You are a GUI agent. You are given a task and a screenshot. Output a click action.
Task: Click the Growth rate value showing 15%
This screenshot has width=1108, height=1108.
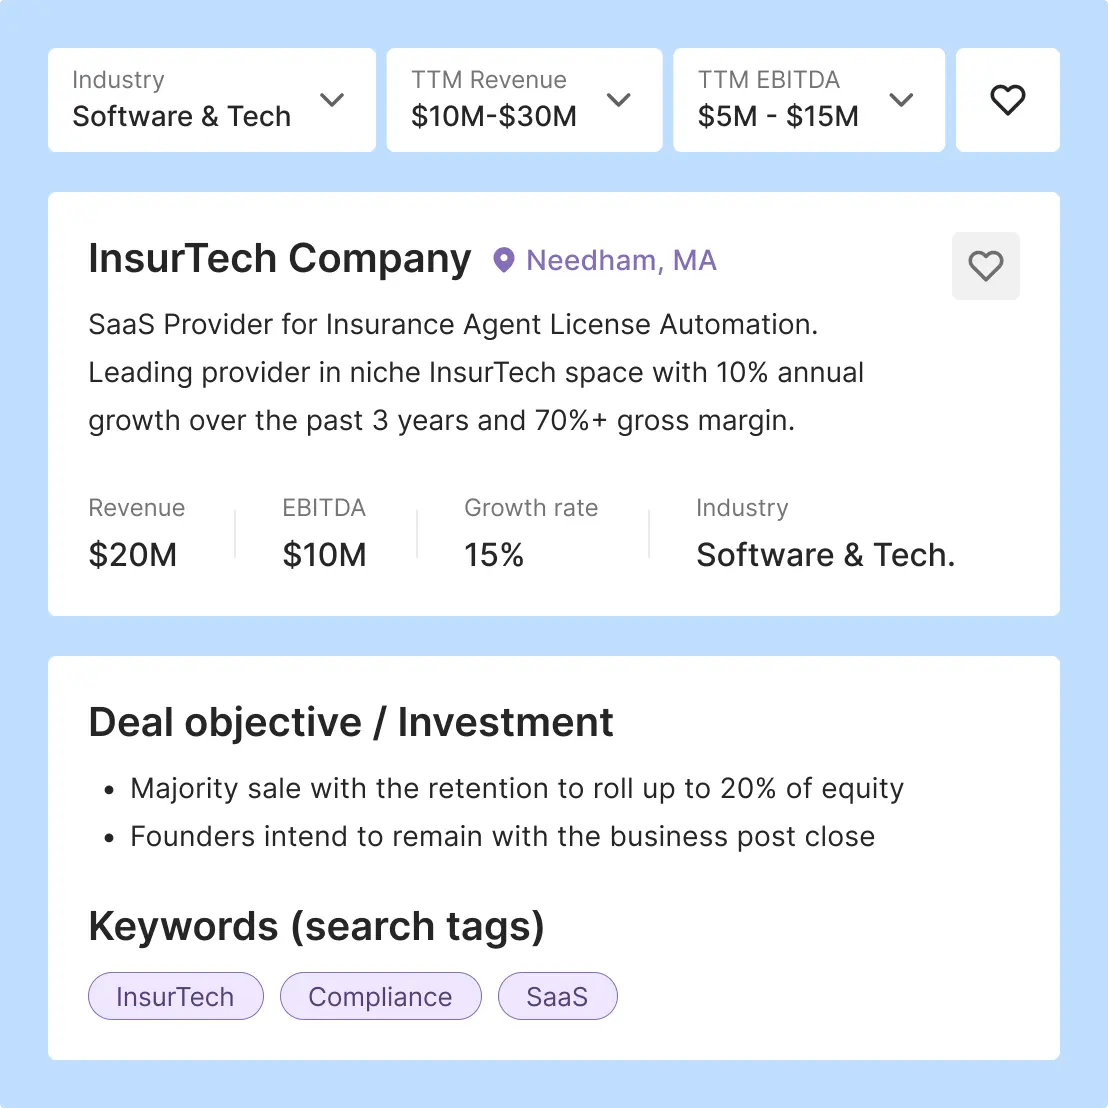[x=494, y=554]
